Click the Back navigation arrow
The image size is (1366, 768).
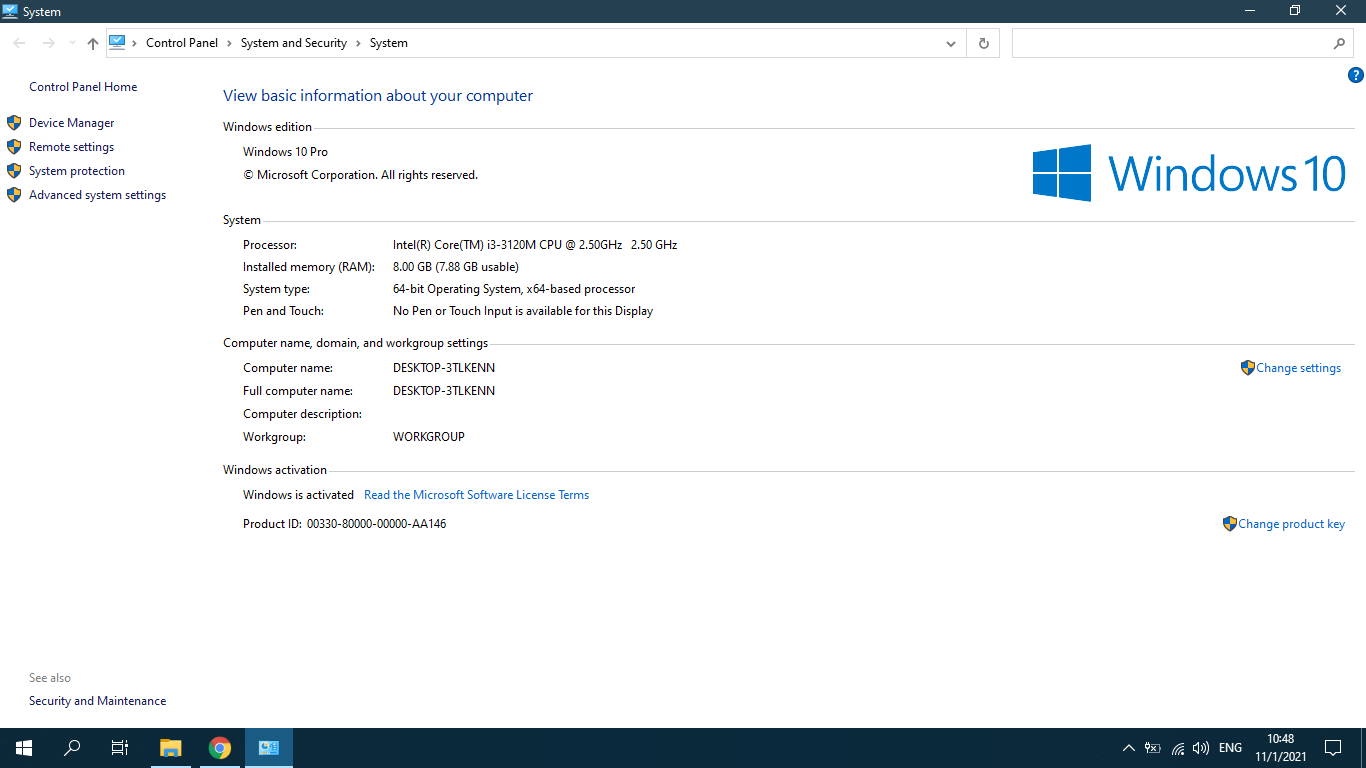pyautogui.click(x=19, y=43)
